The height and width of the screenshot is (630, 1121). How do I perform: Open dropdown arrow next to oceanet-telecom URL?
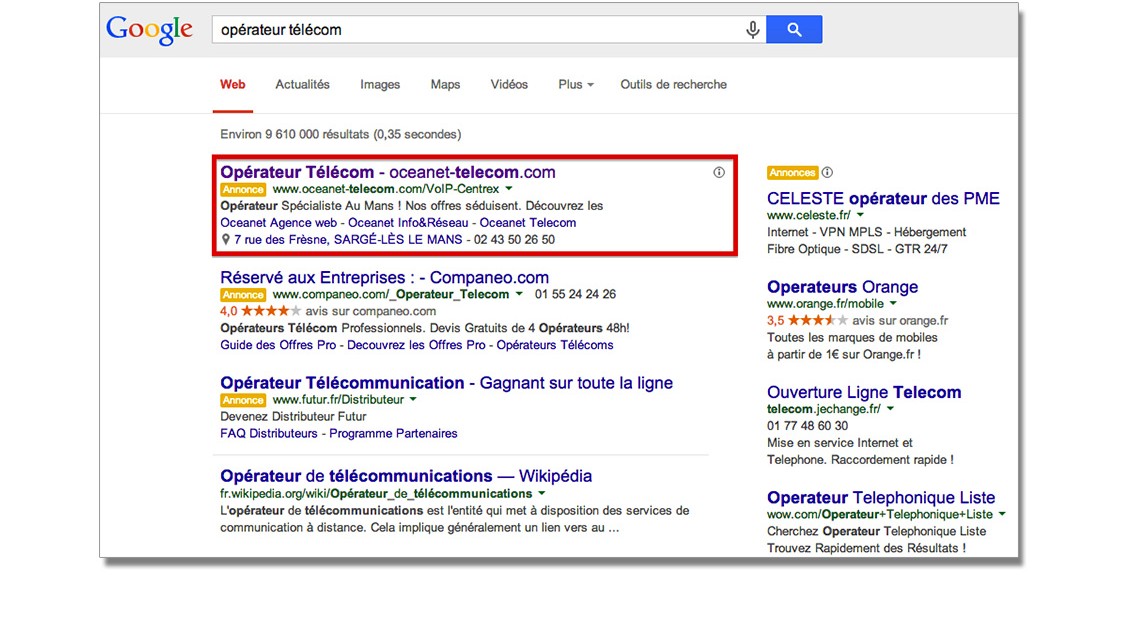point(508,188)
